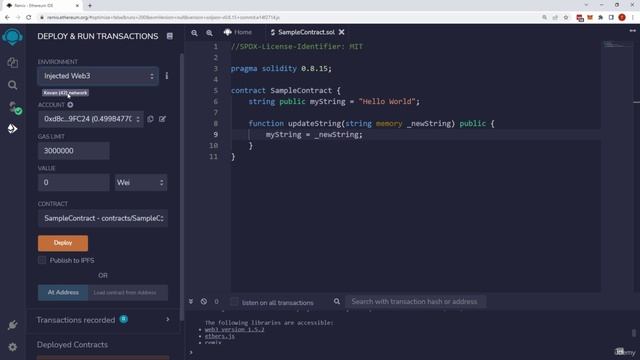Zoom out the editor font
Screen dimensions: 640x360
click(194, 33)
